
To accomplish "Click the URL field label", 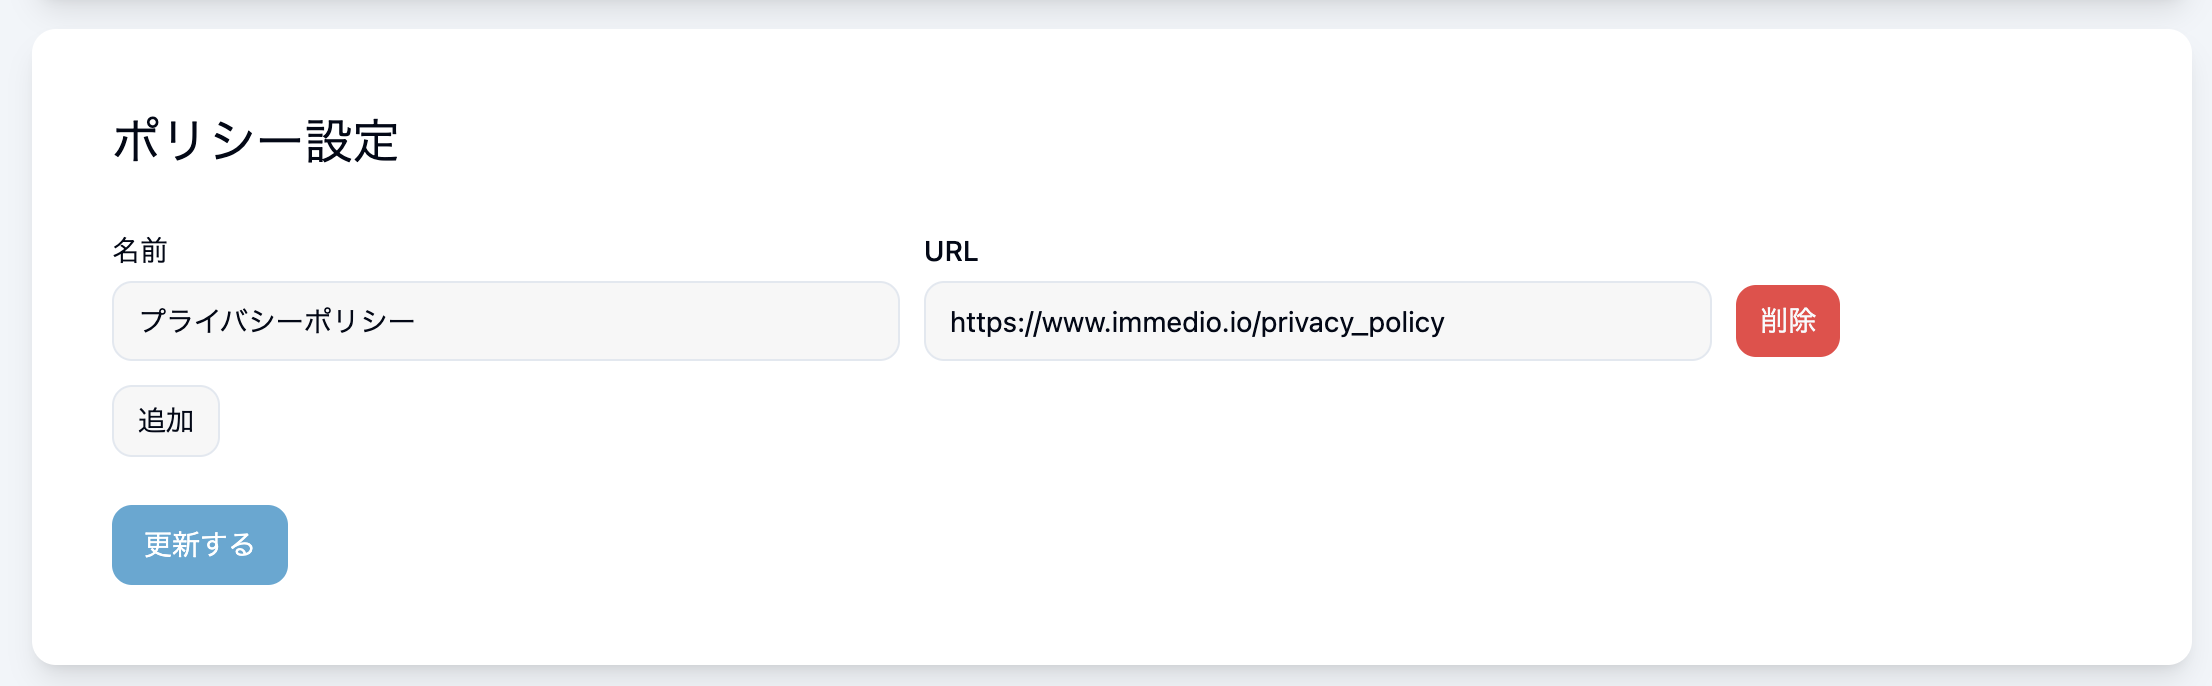I will (950, 251).
